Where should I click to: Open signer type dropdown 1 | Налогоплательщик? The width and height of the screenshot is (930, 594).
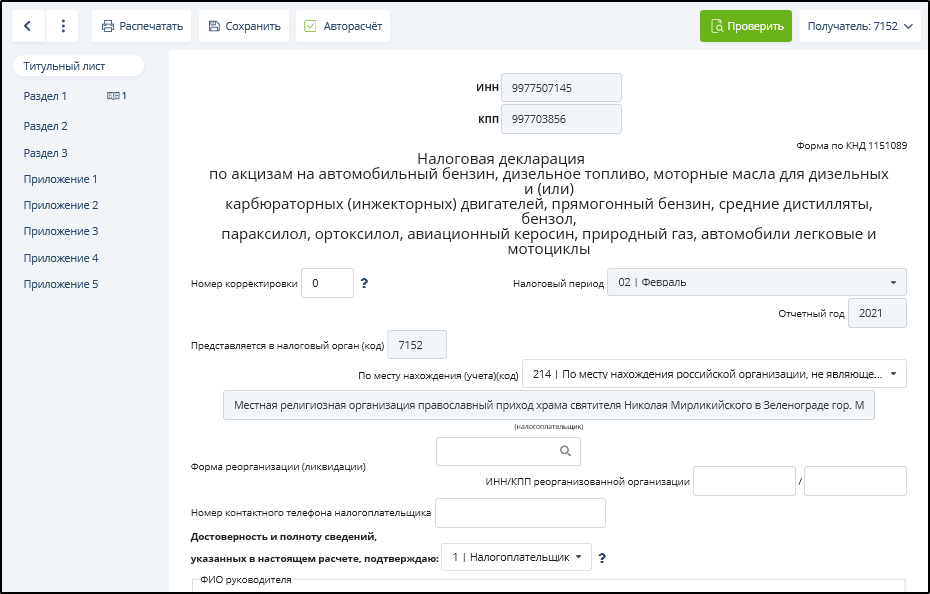pos(516,557)
